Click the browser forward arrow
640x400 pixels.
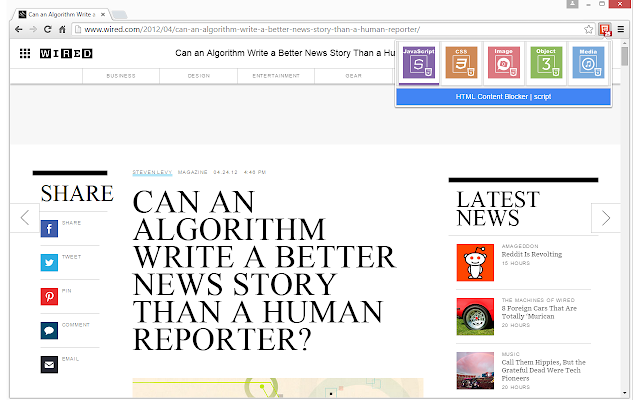(33, 29)
